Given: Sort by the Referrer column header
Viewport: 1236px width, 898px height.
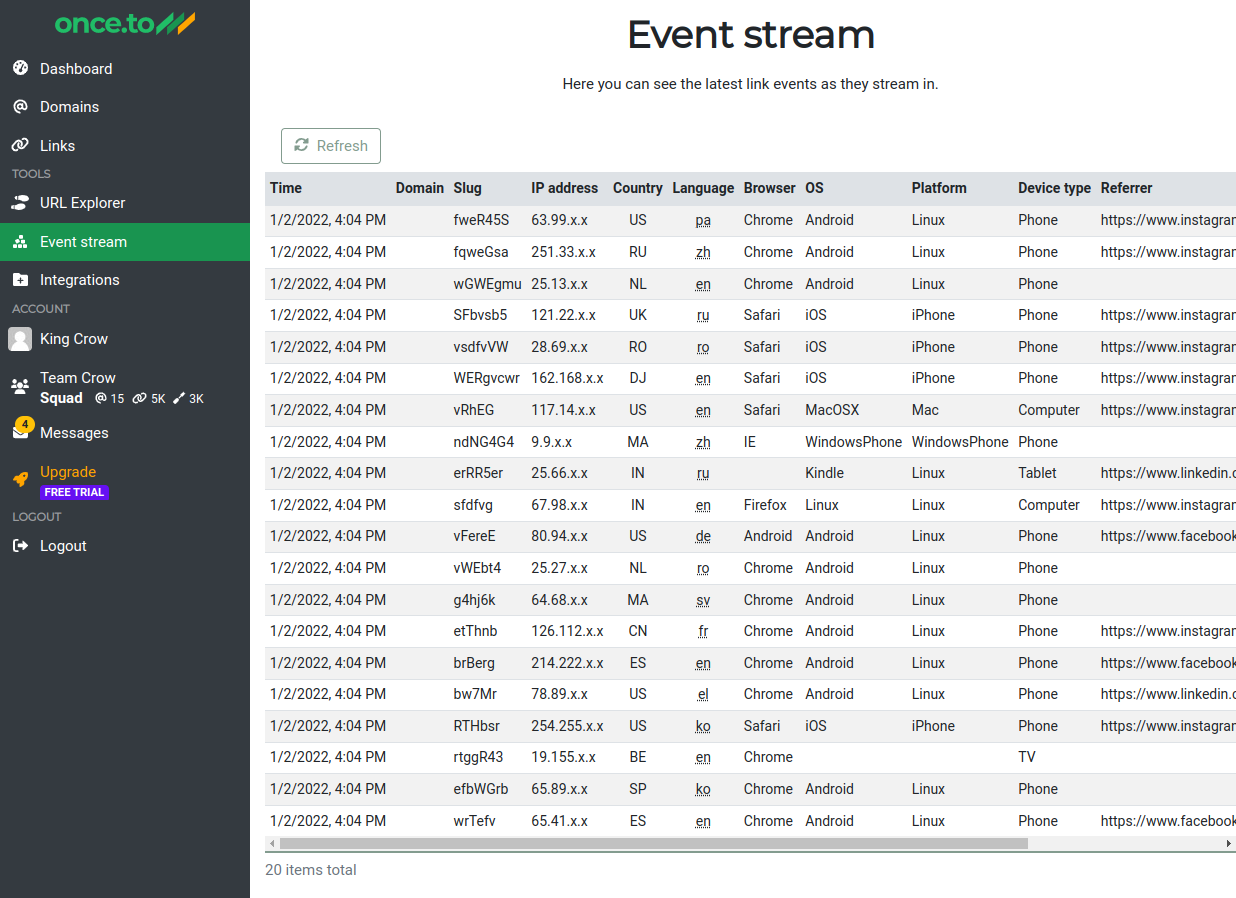Looking at the screenshot, I should [x=1127, y=188].
